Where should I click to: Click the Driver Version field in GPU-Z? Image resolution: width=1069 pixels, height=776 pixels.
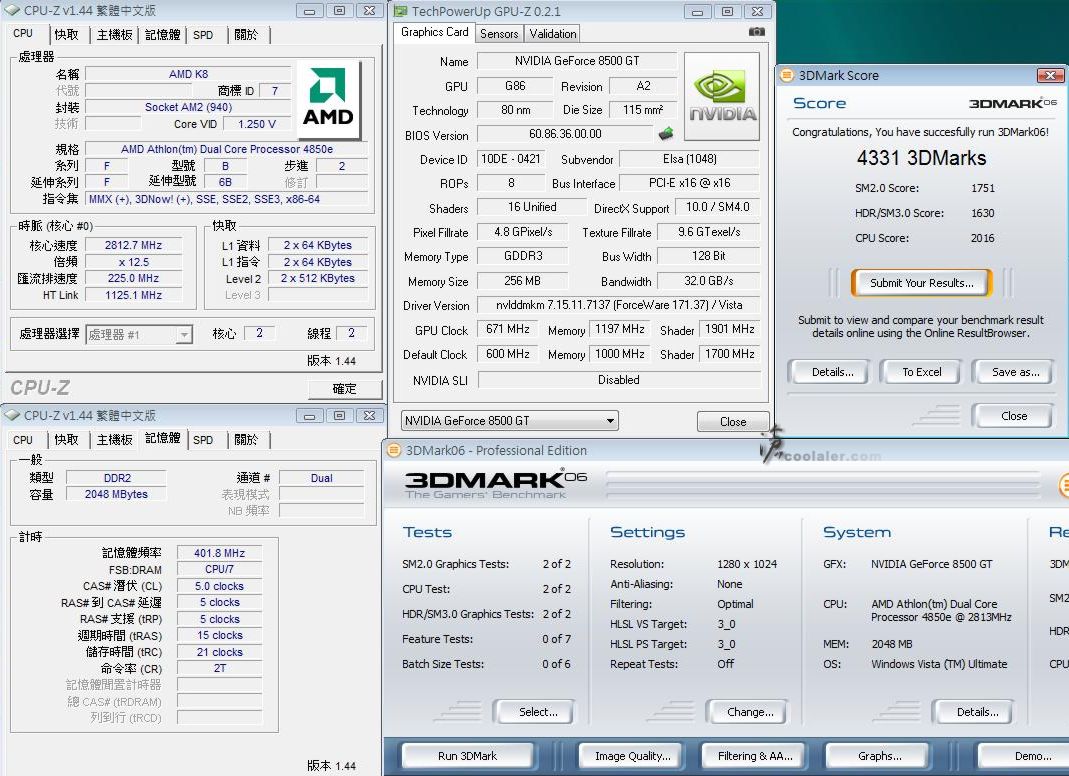click(x=619, y=305)
